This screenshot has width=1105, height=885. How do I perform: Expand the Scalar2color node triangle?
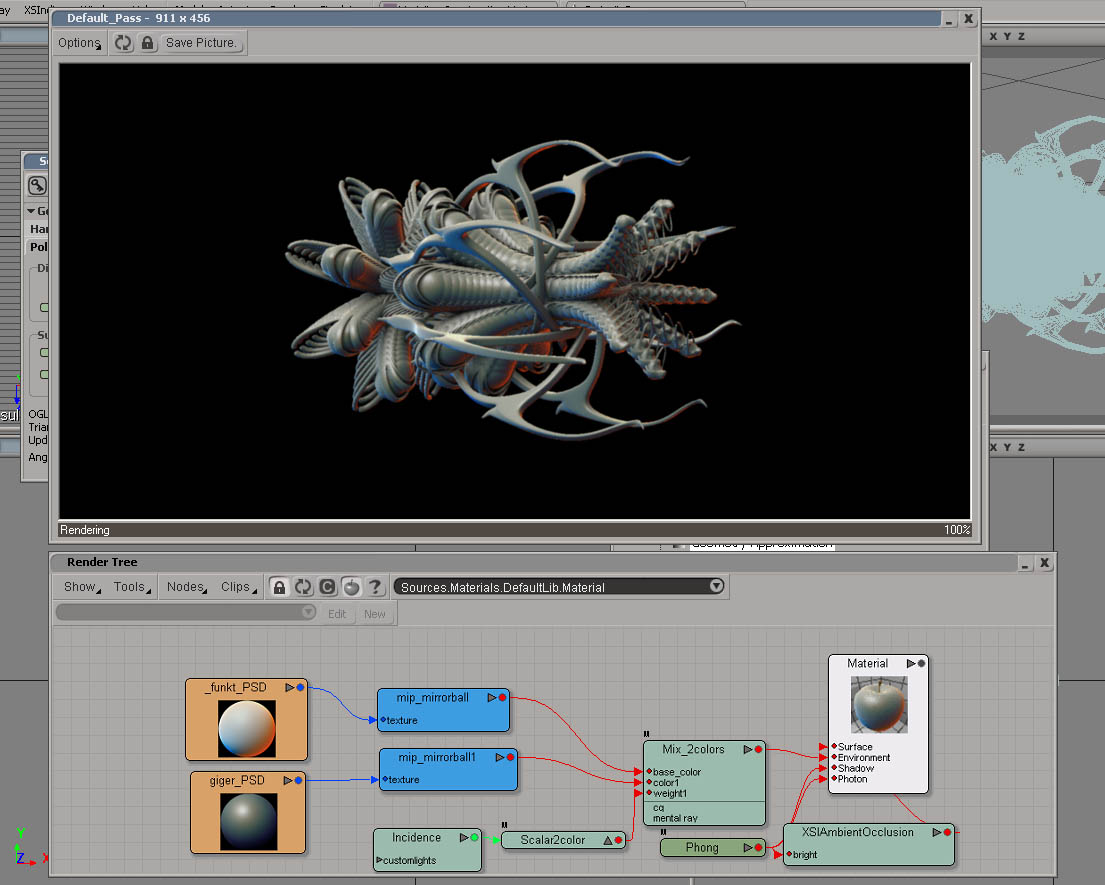click(607, 840)
